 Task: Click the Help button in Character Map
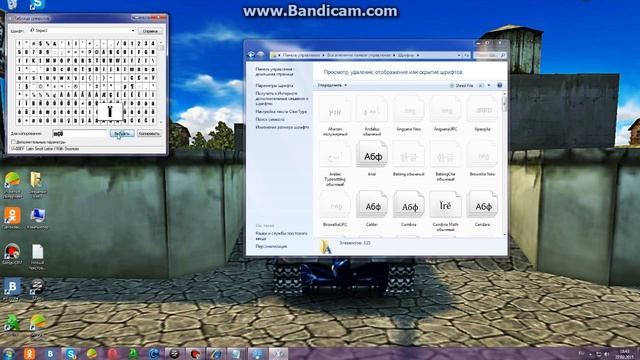click(150, 31)
